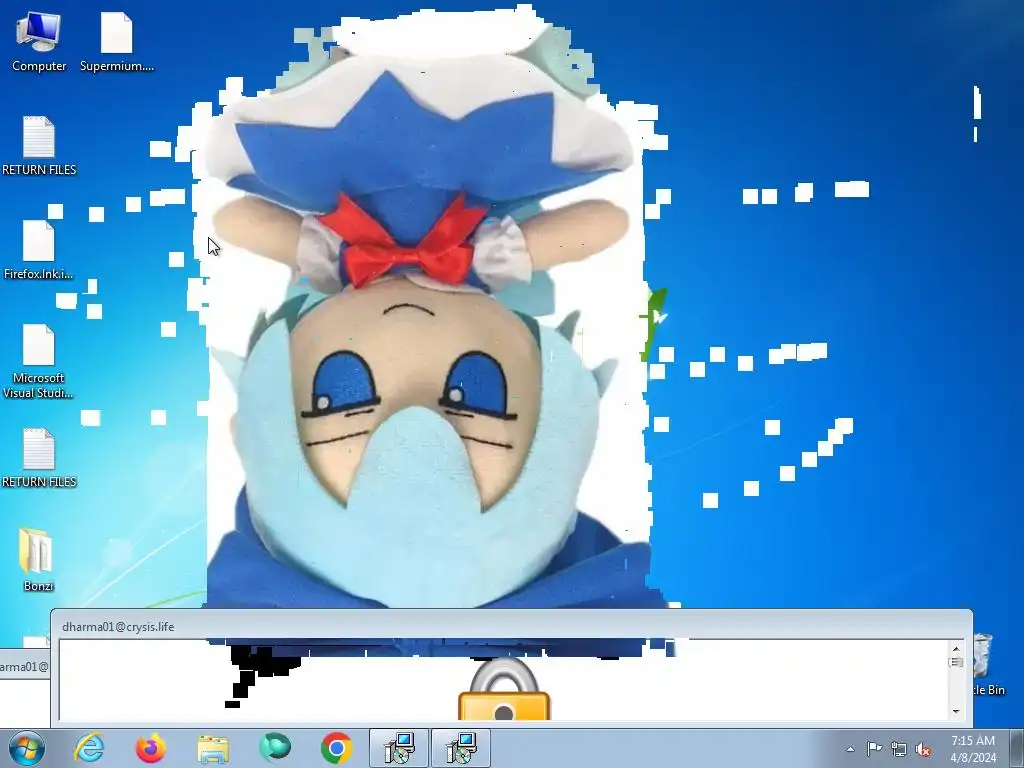Image resolution: width=1024 pixels, height=768 pixels.
Task: Open the clock showing 7:15 AM
Action: click(973, 749)
